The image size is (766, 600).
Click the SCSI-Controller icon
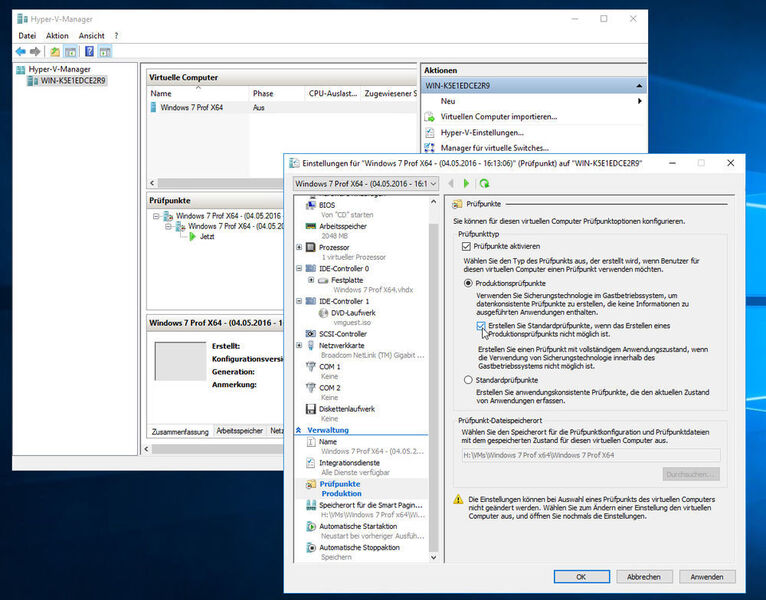click(x=310, y=334)
